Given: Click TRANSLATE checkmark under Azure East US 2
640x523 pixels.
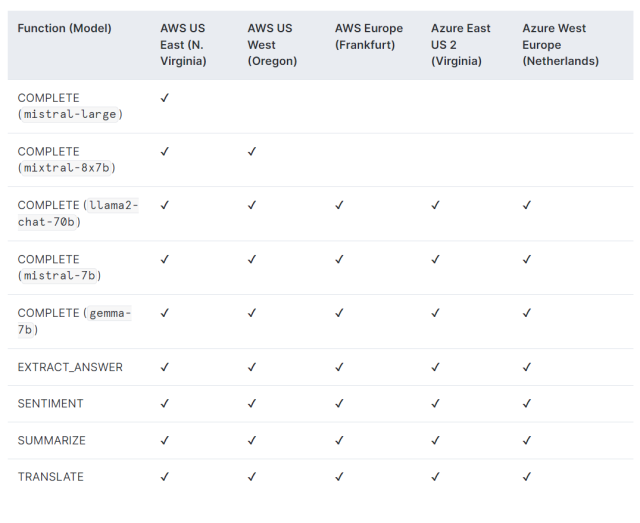Looking at the screenshot, I should pos(436,476).
